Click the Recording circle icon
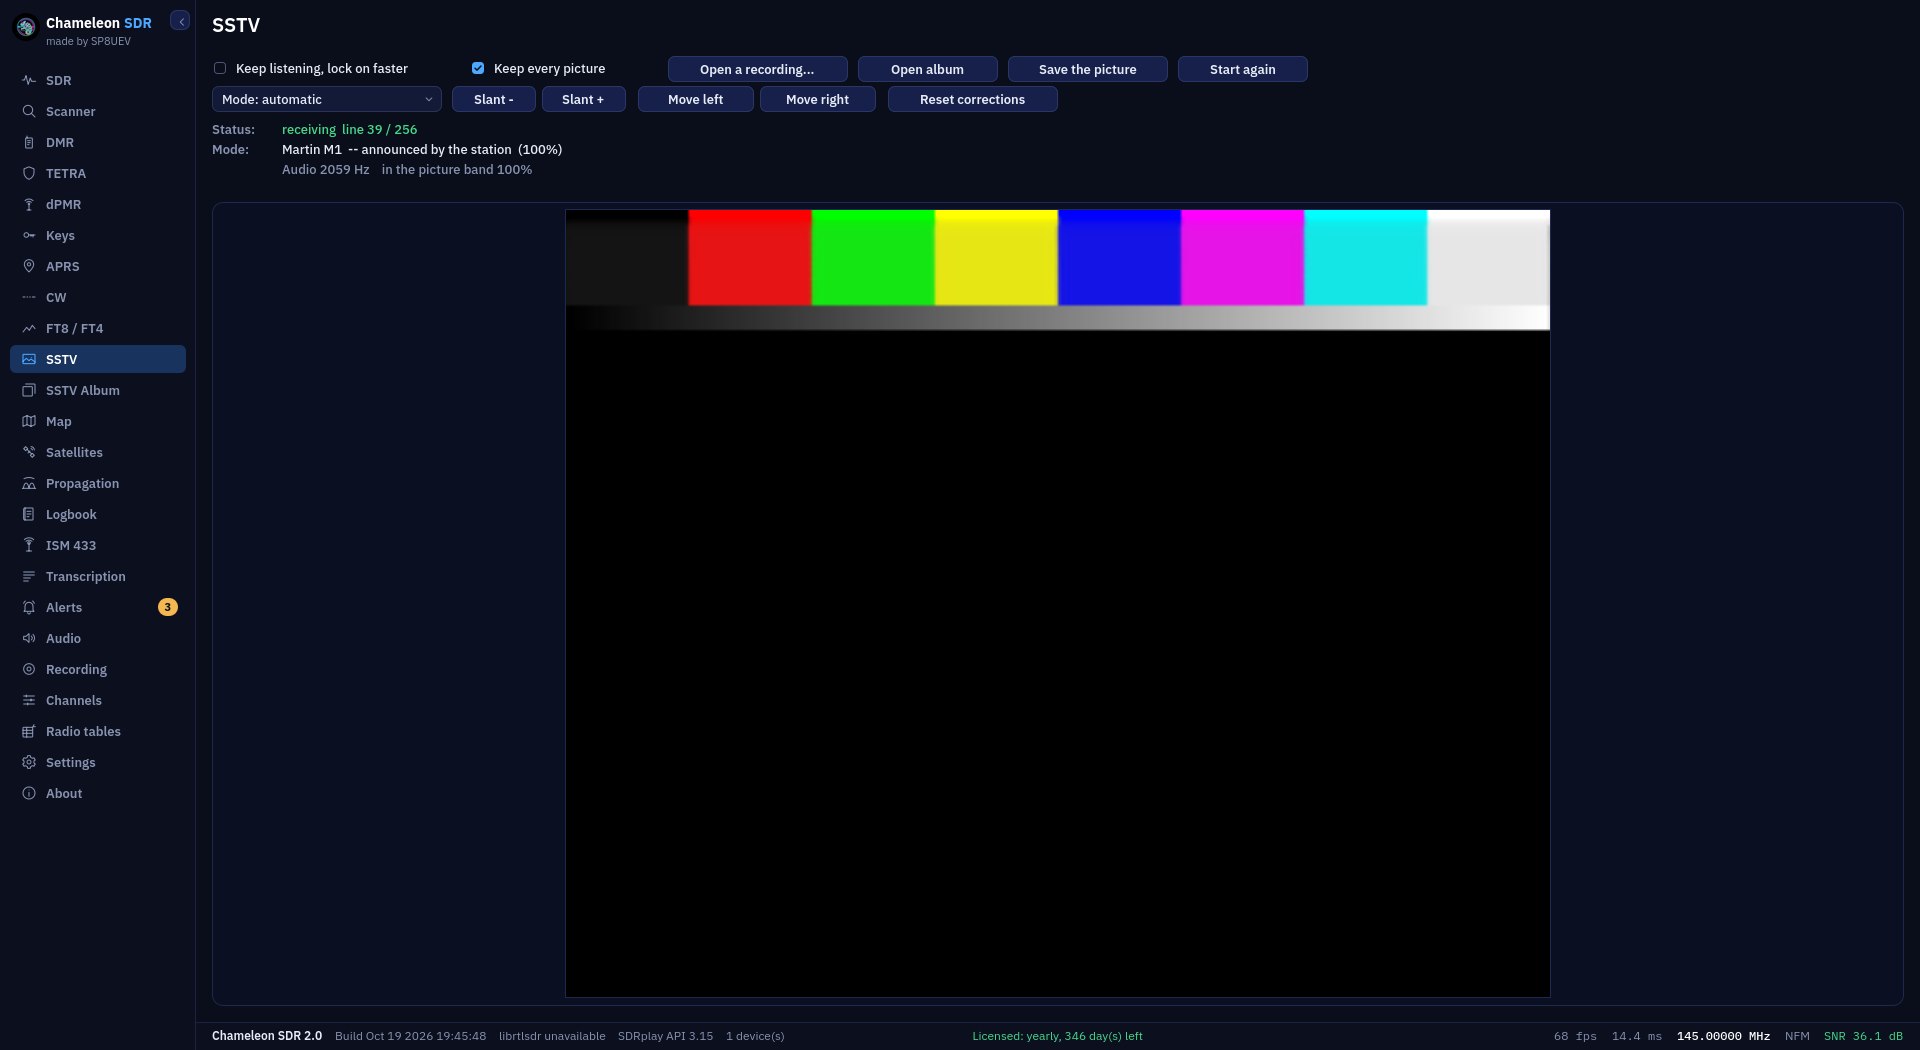This screenshot has height=1050, width=1920. click(29, 669)
